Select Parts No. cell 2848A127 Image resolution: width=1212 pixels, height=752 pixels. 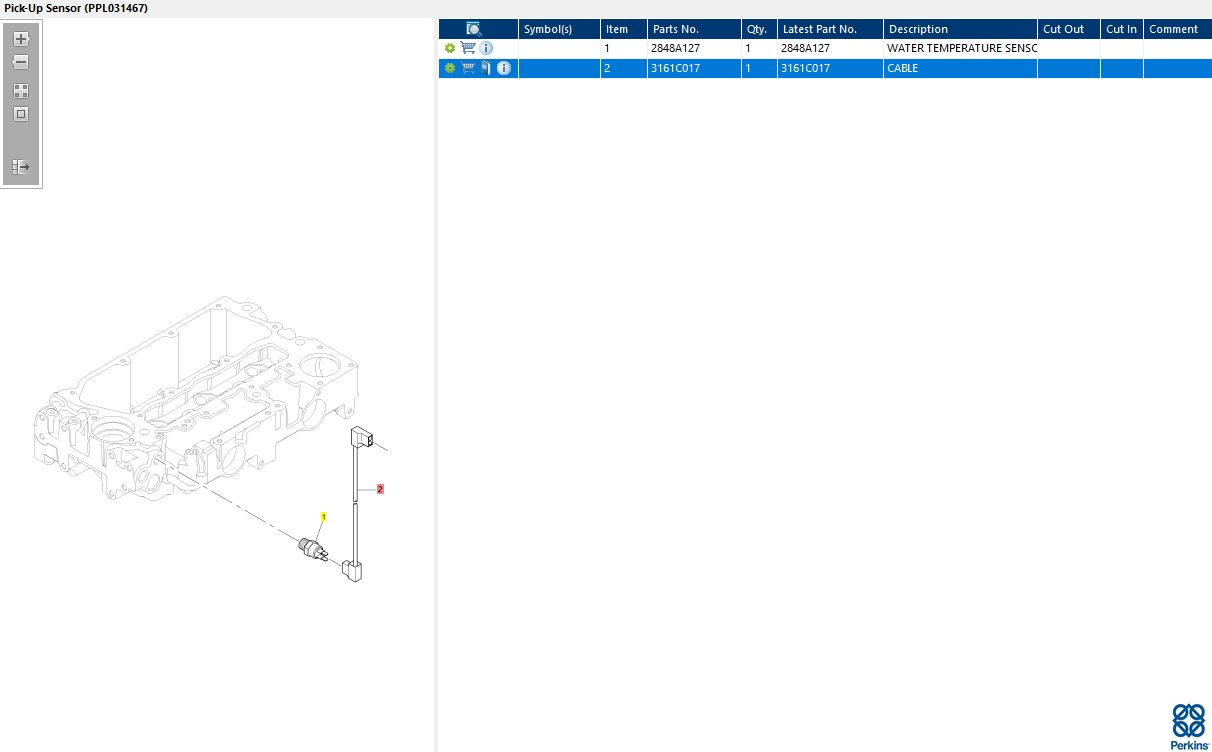[x=694, y=48]
